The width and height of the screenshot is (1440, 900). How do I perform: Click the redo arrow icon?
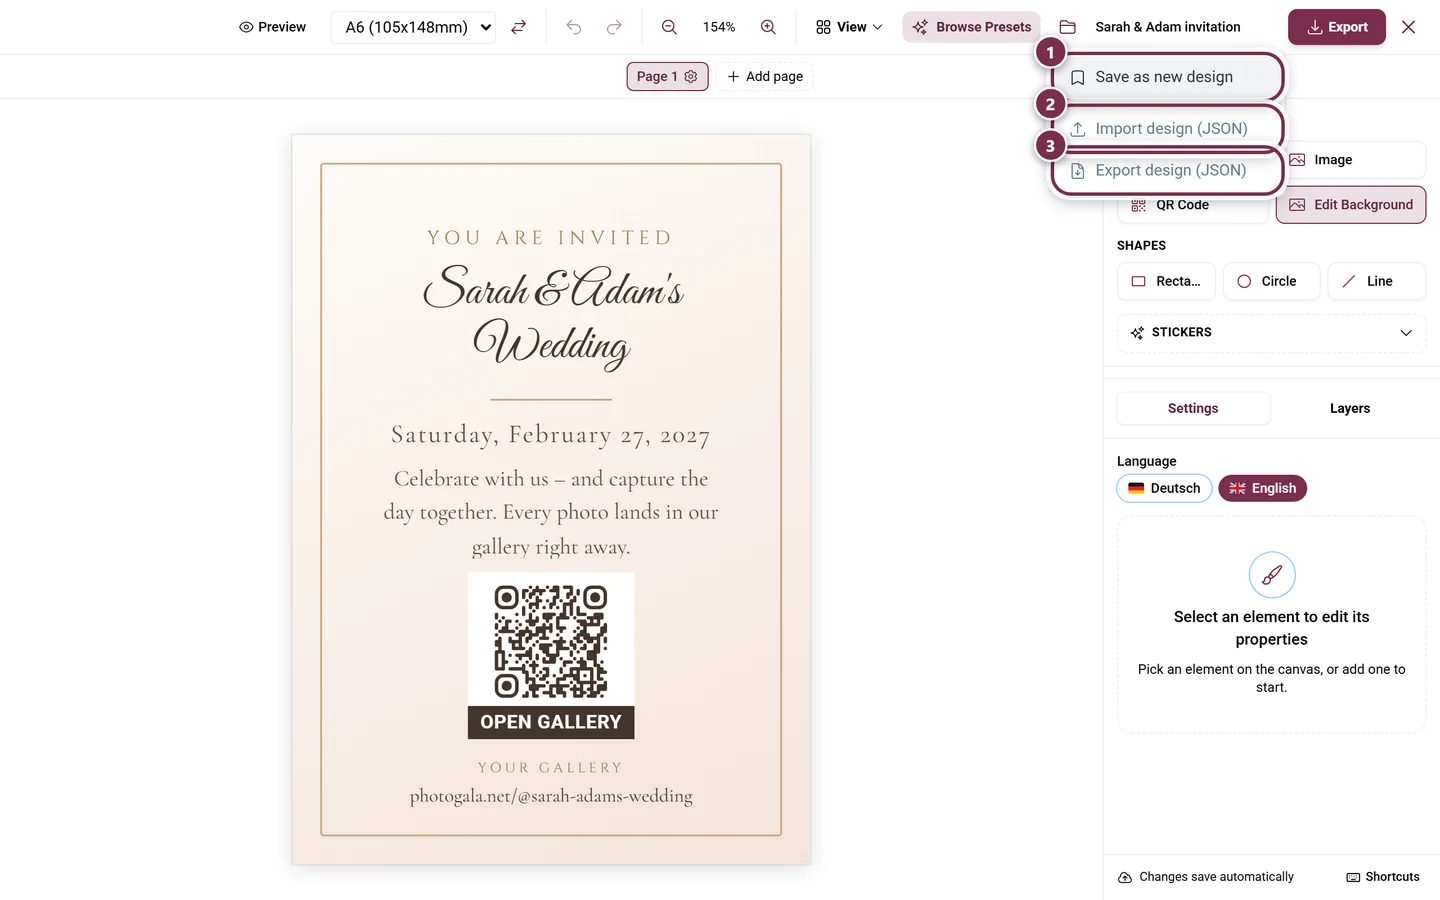[x=614, y=27]
